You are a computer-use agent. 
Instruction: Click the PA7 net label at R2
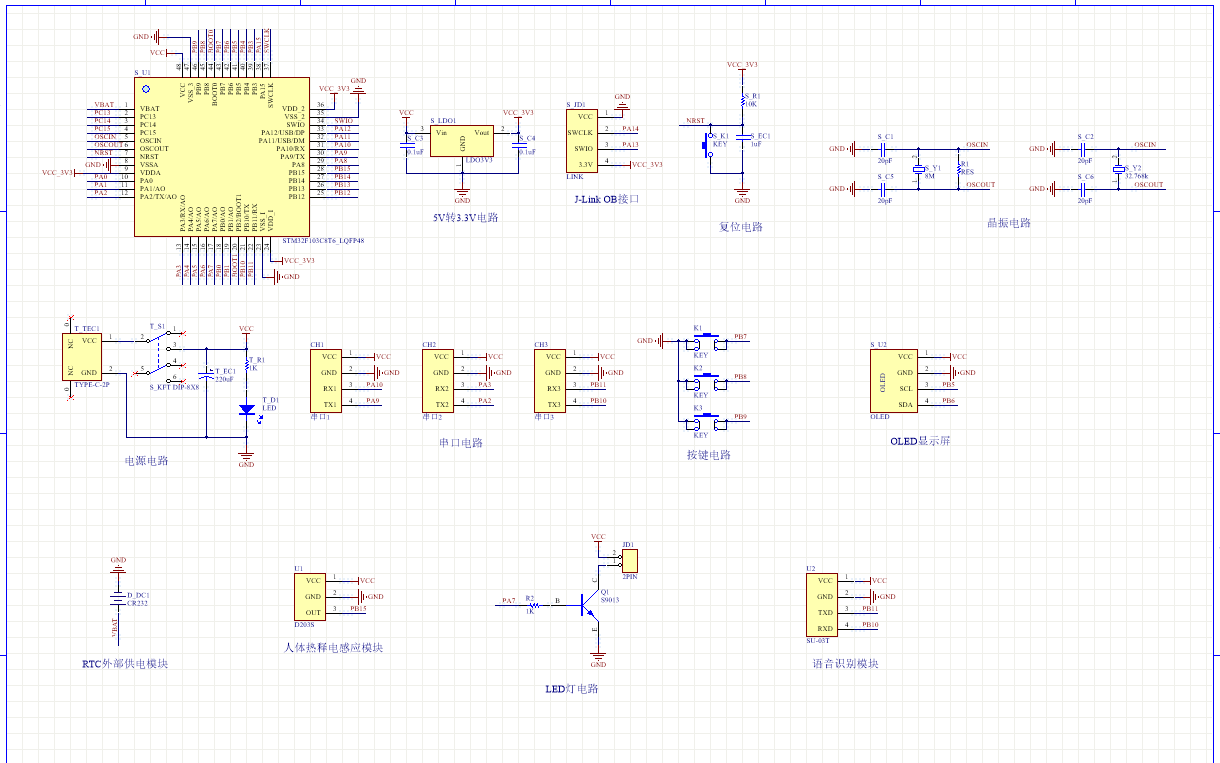508,600
